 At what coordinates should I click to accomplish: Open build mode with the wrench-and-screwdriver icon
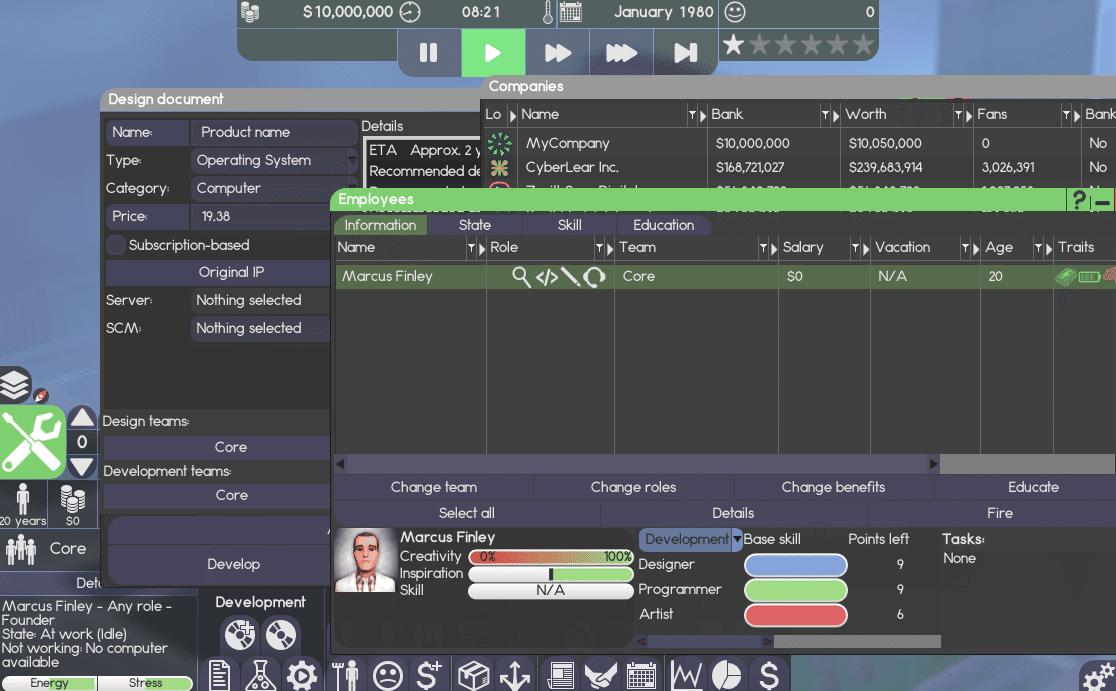pos(33,442)
